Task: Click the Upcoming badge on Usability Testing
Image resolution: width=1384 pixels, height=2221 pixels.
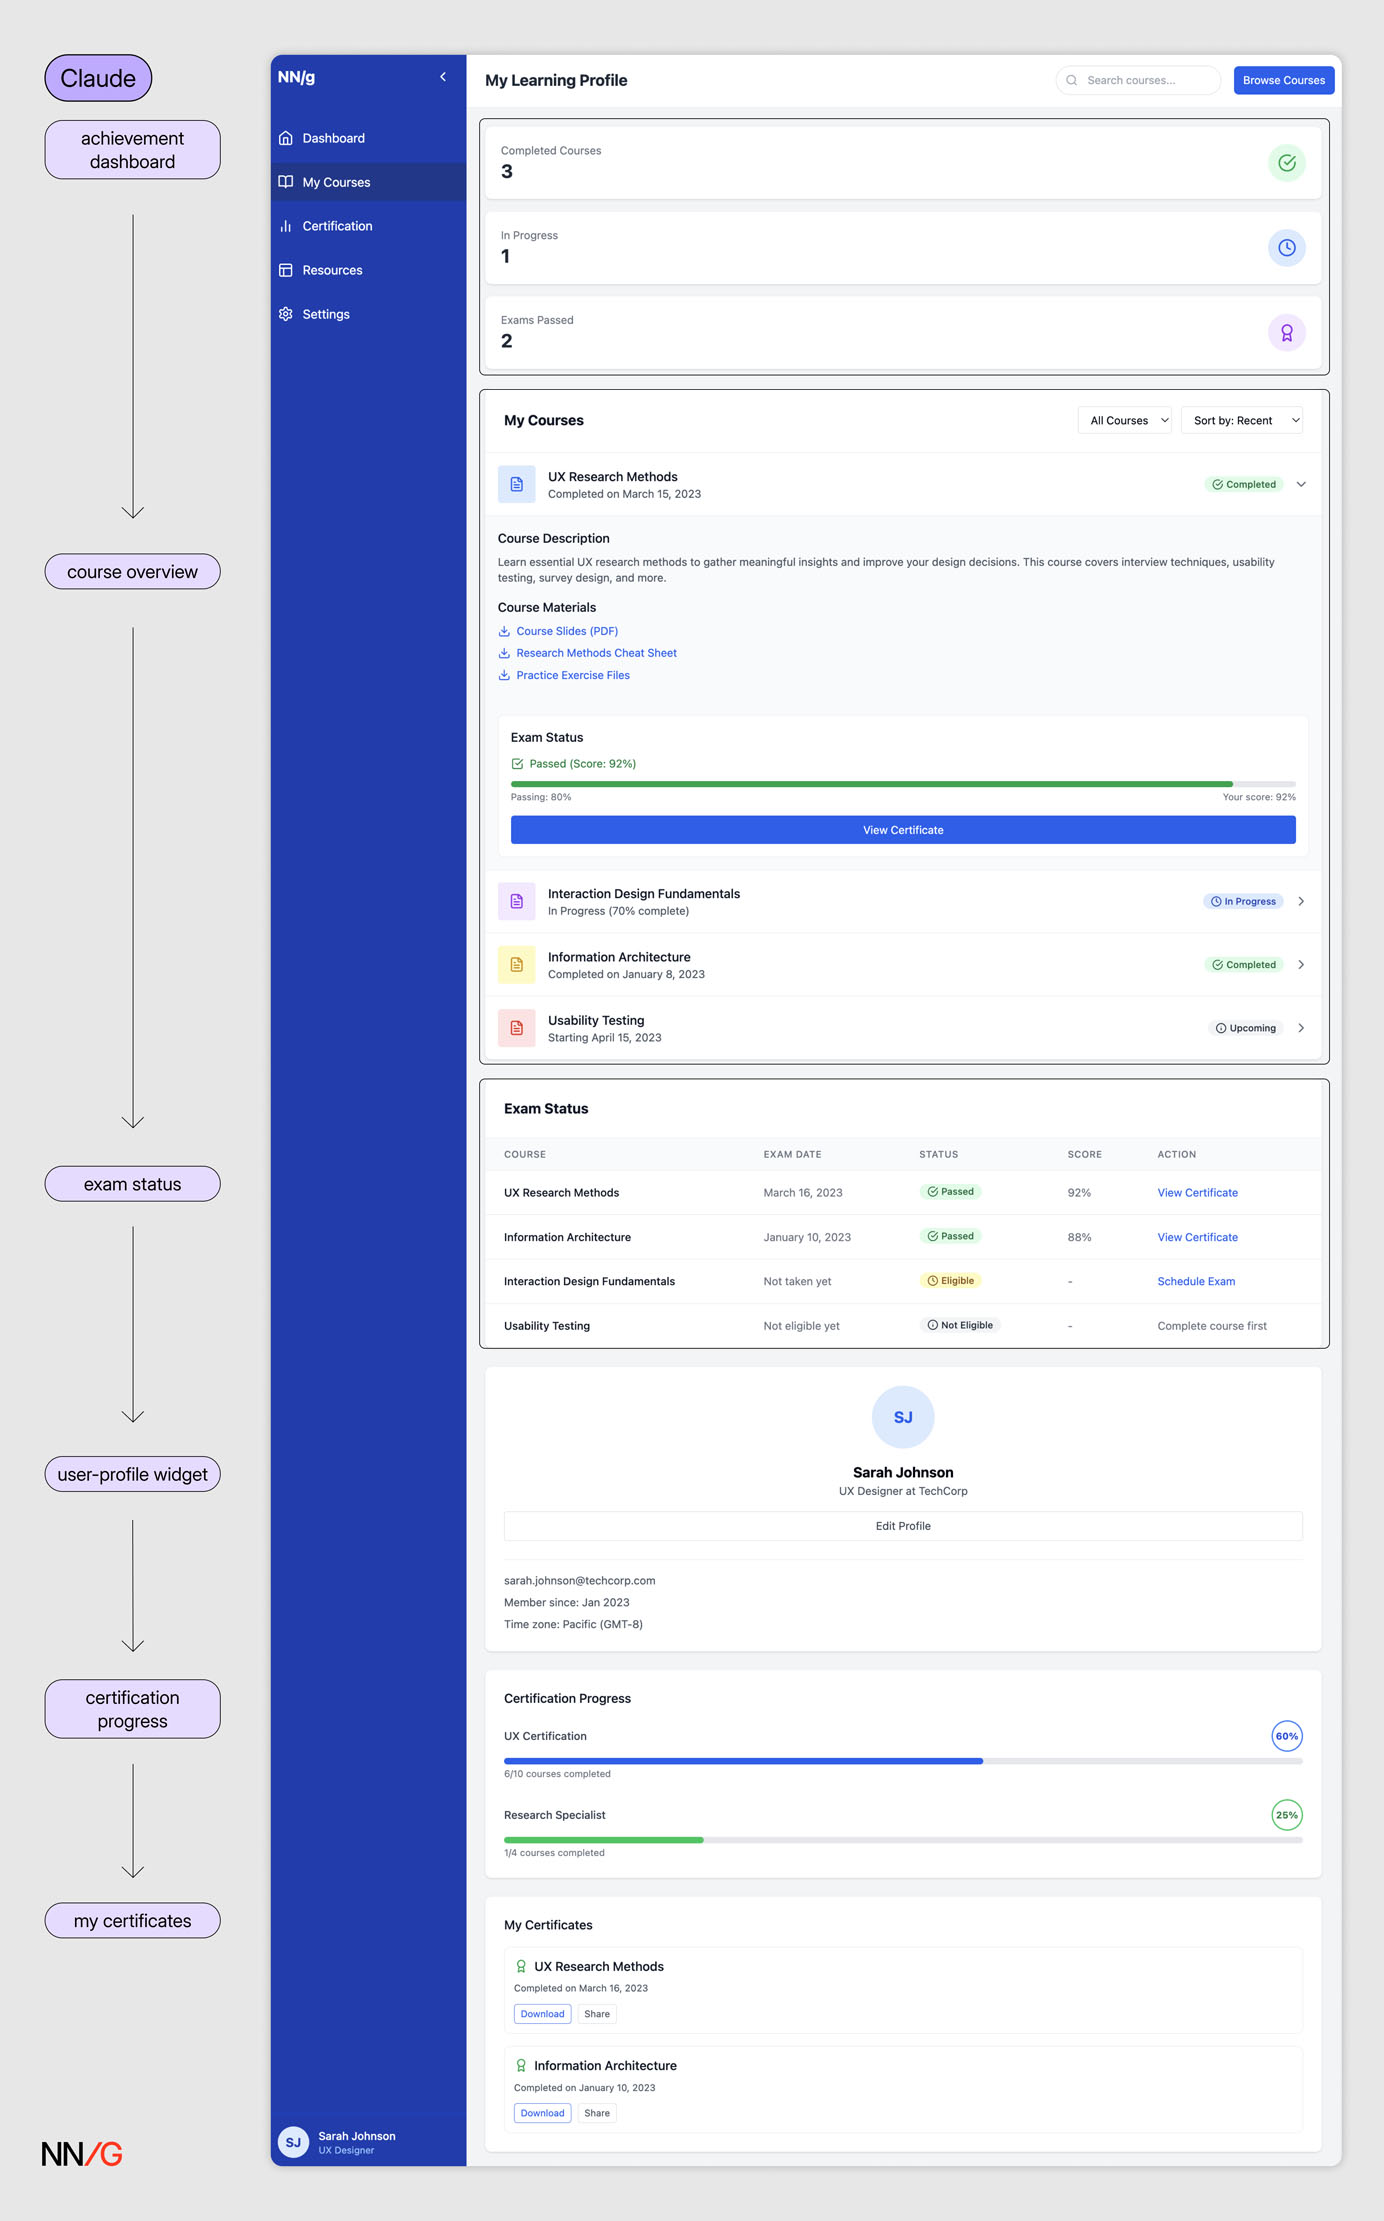Action: click(x=1246, y=1028)
